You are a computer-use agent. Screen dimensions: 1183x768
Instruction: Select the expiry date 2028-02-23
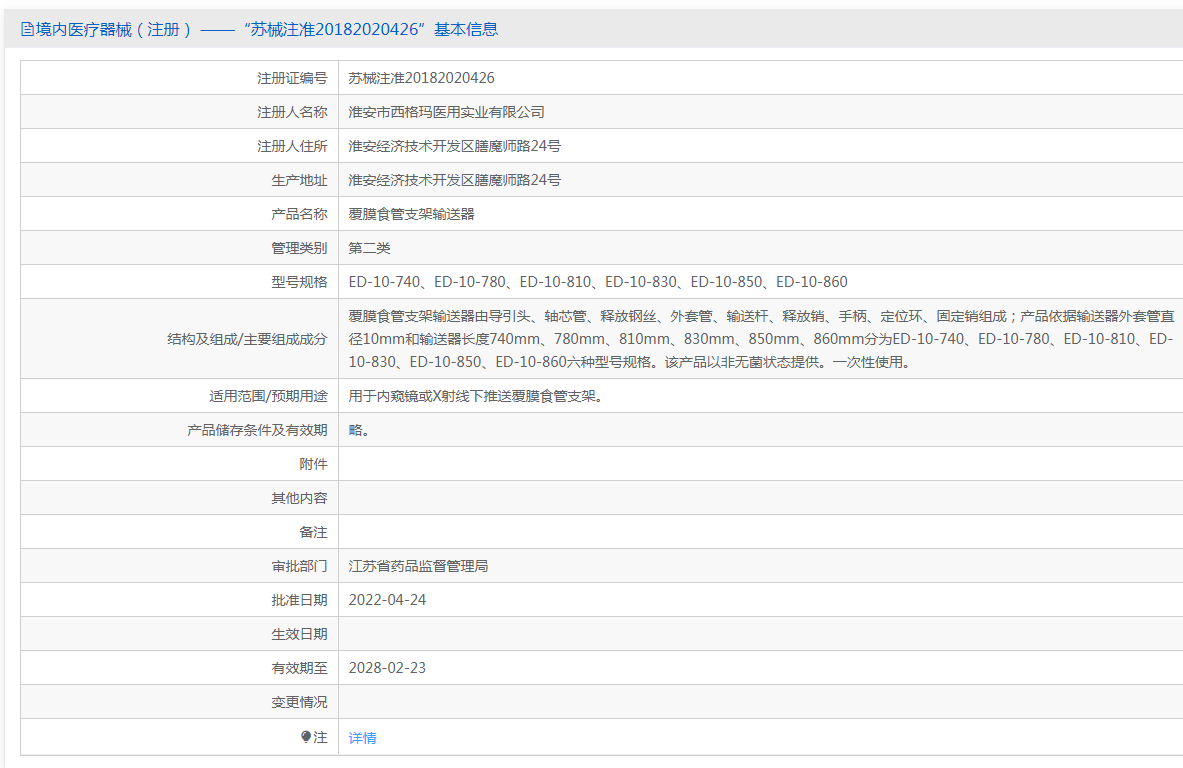[387, 668]
